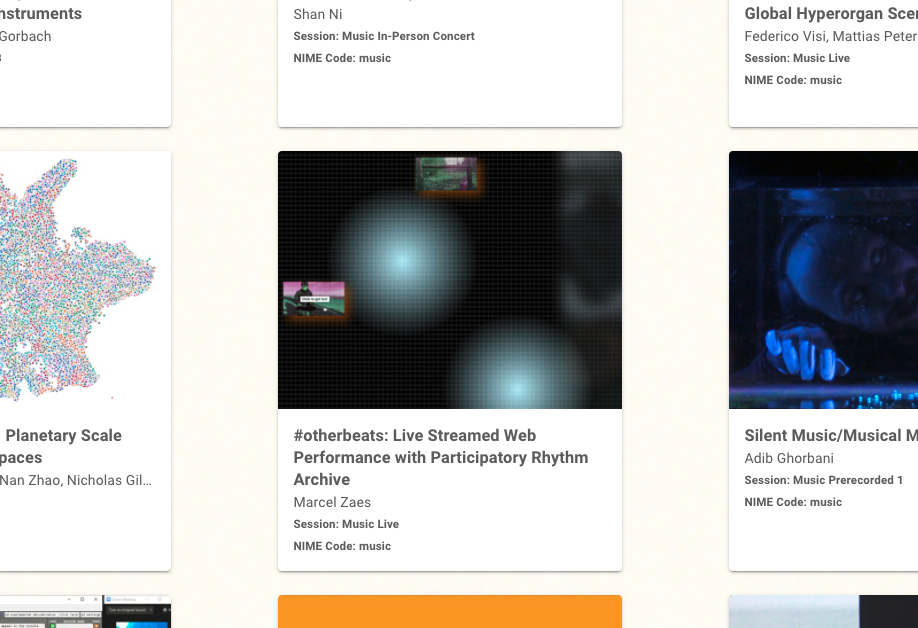The image size is (918, 628).
Task: Click 'NIME Code: music' under Shan Ni
Action: [342, 58]
